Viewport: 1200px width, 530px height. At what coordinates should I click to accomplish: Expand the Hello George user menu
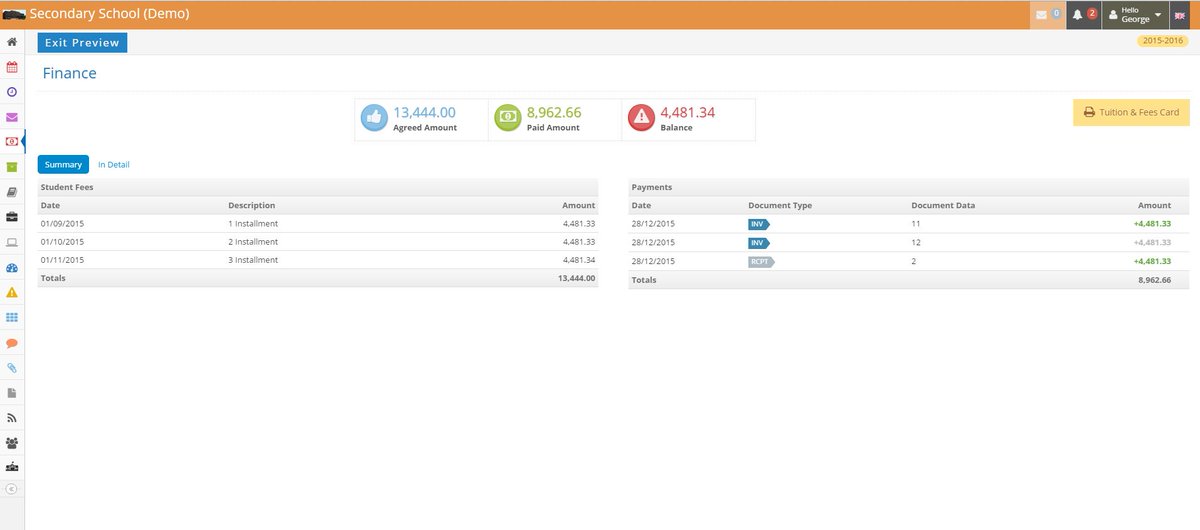point(1135,15)
